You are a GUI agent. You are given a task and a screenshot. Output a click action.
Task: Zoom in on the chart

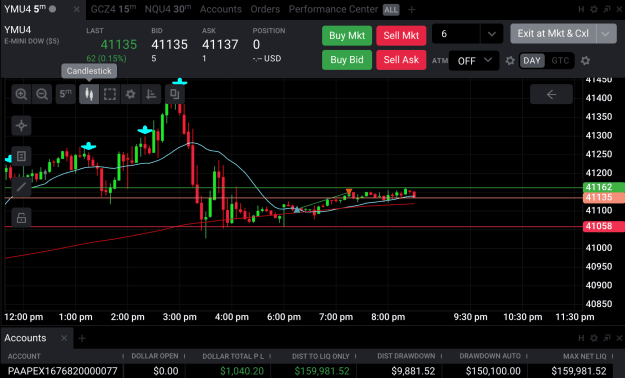[x=21, y=94]
